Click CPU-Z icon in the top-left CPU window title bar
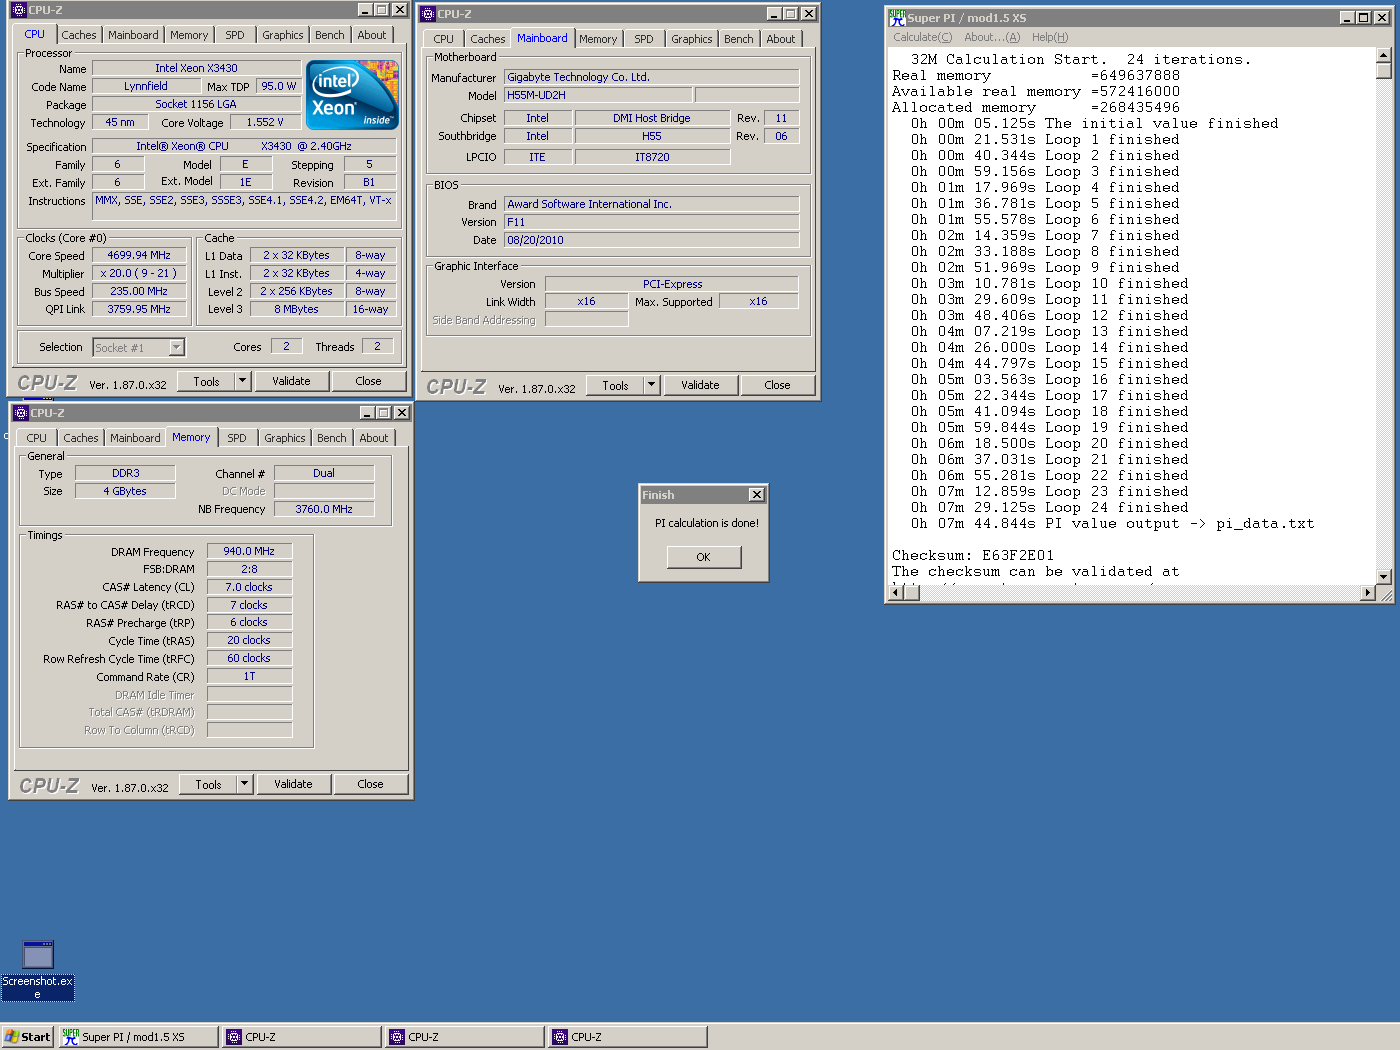The image size is (1400, 1050). (18, 10)
